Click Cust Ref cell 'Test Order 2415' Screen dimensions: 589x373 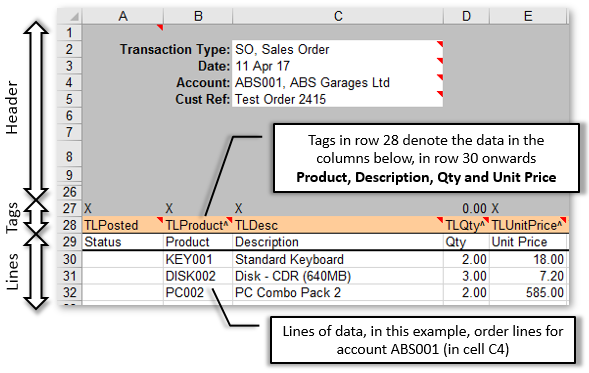point(337,99)
